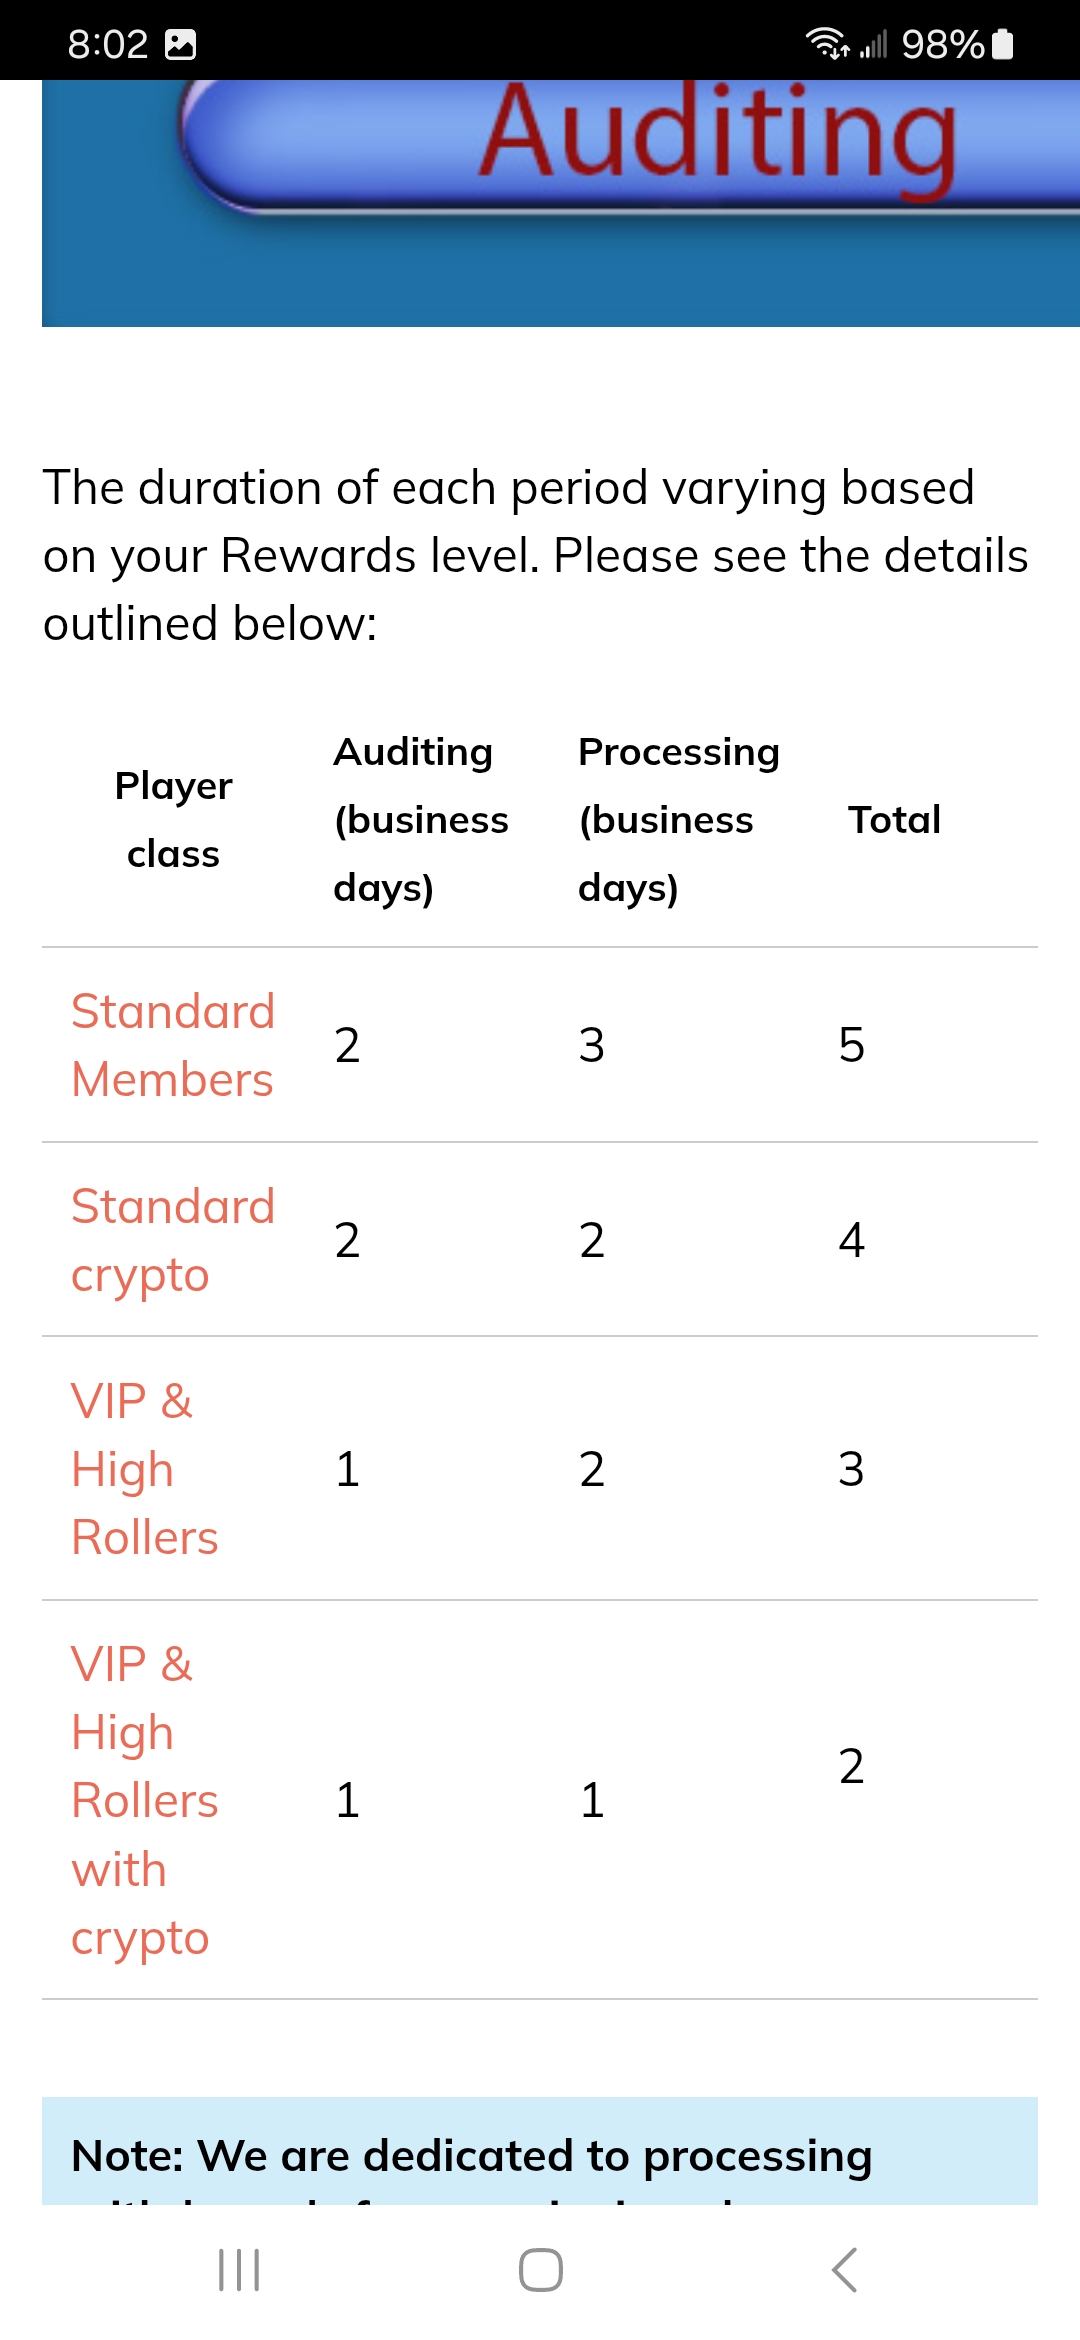Tap the 8:02 clock in status bar
Image resolution: width=1080 pixels, height=2340 pixels.
point(107,44)
